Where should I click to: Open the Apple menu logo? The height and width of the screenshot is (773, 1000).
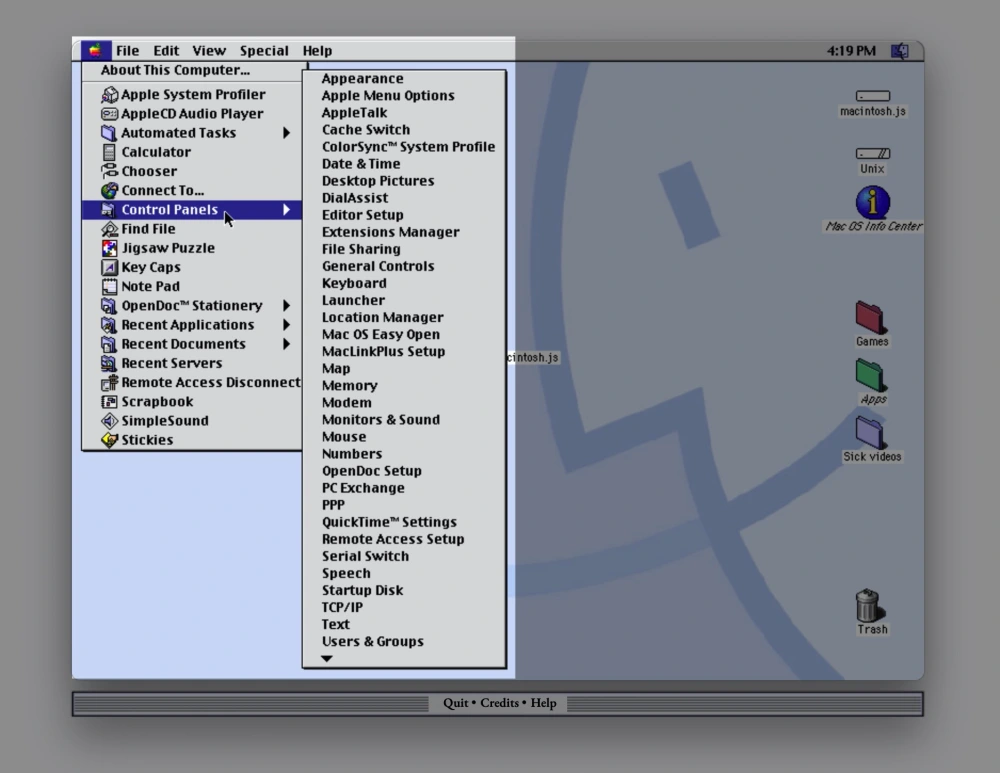tap(96, 50)
